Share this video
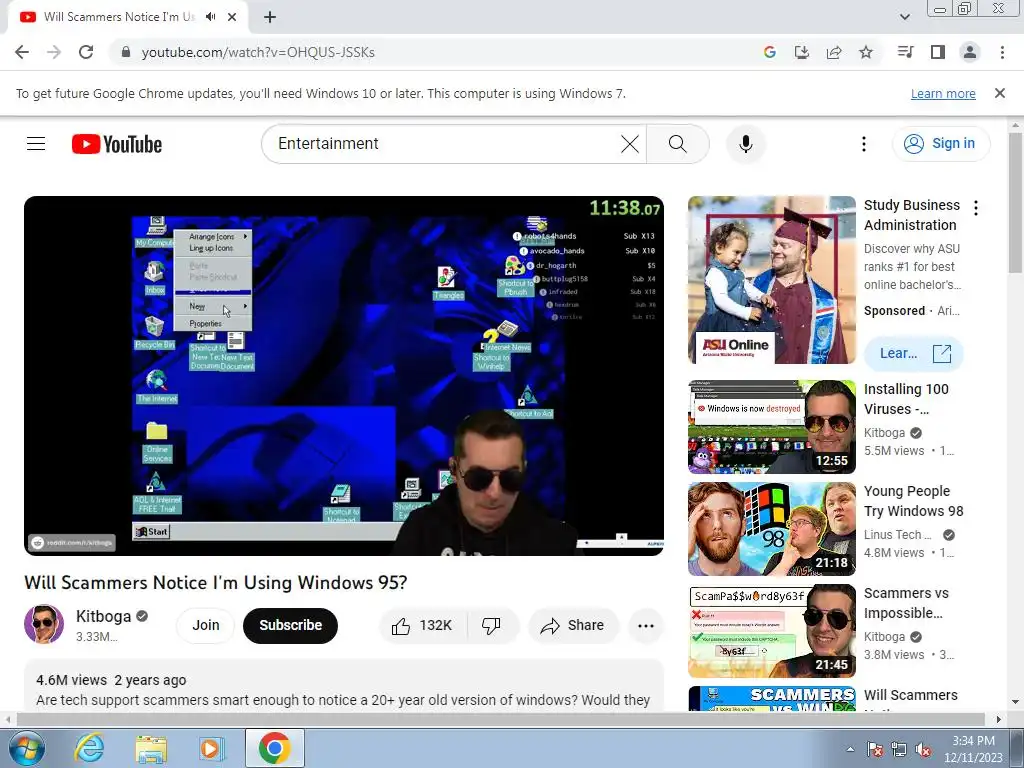Screen dimensions: 1024x768 click(573, 625)
